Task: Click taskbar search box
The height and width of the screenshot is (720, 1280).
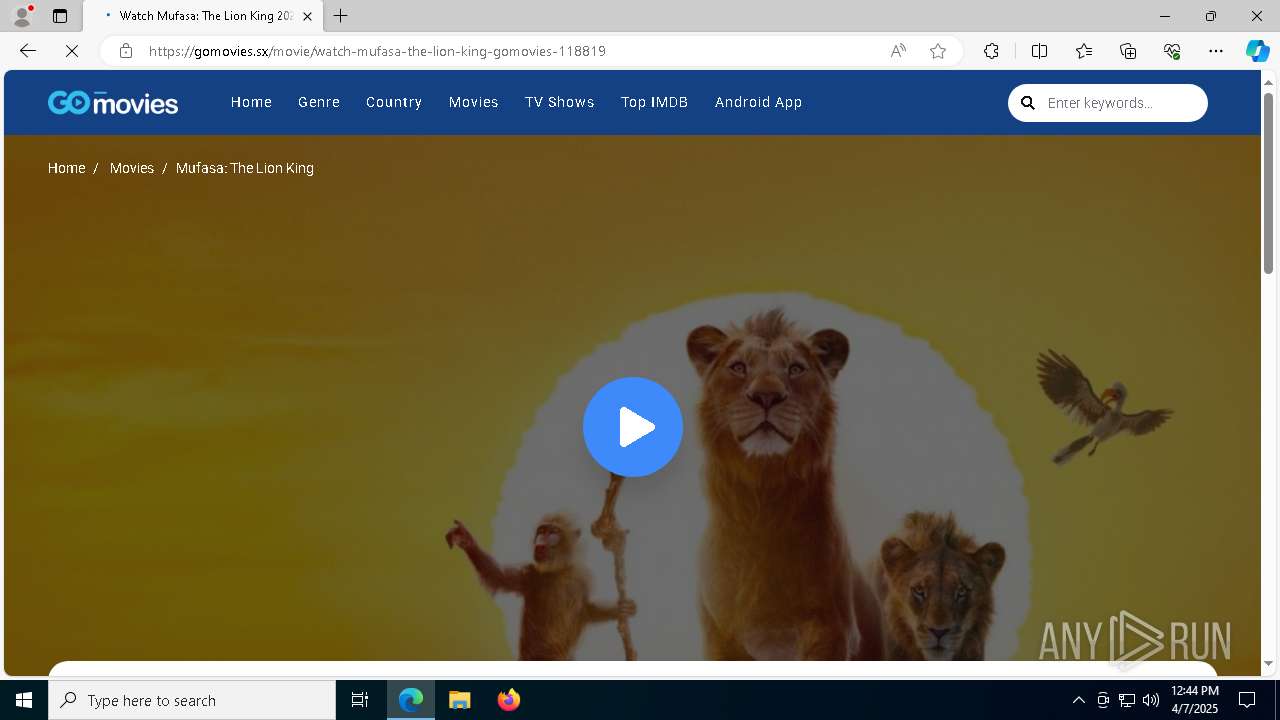Action: [x=192, y=700]
